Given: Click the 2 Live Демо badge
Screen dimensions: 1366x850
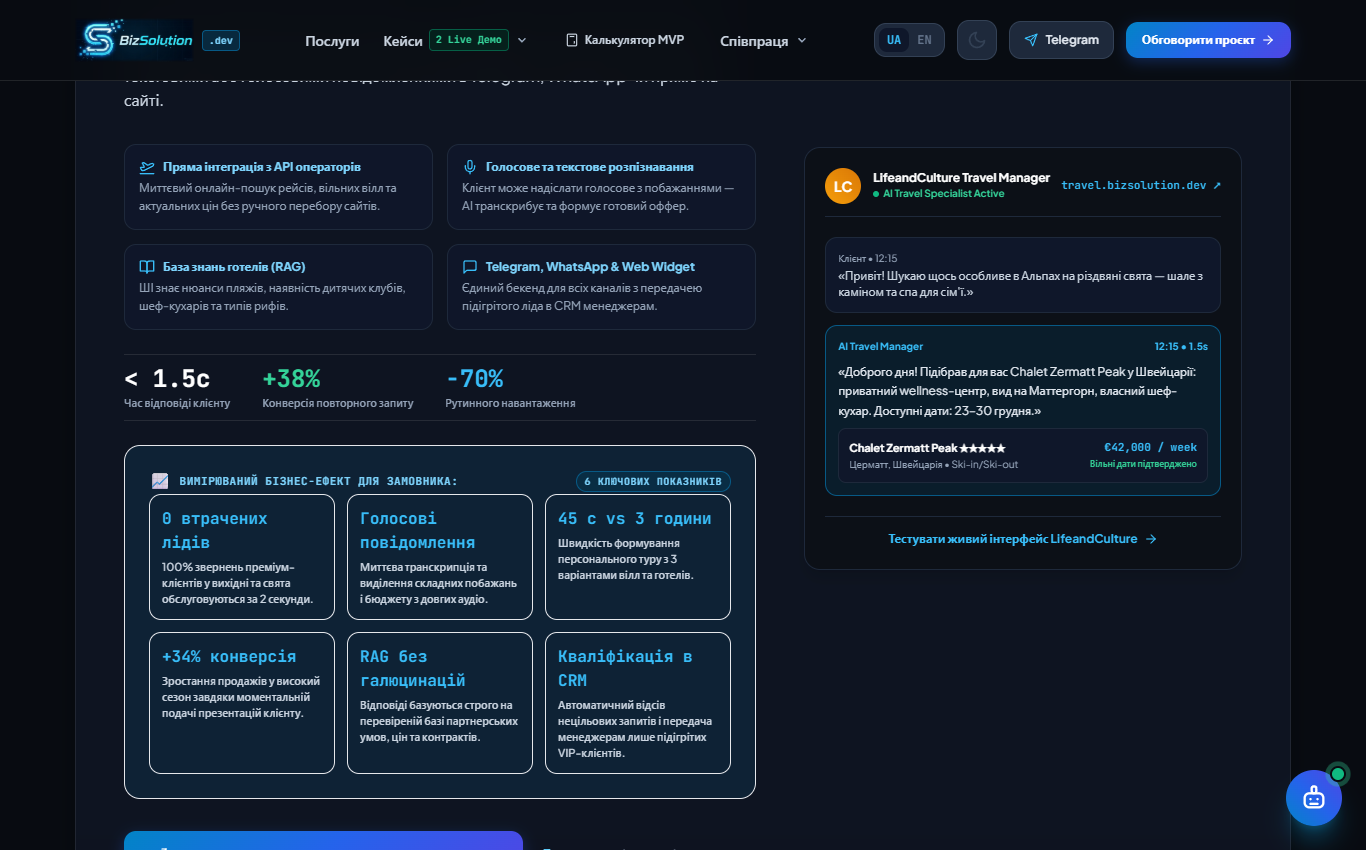Looking at the screenshot, I should (x=469, y=40).
